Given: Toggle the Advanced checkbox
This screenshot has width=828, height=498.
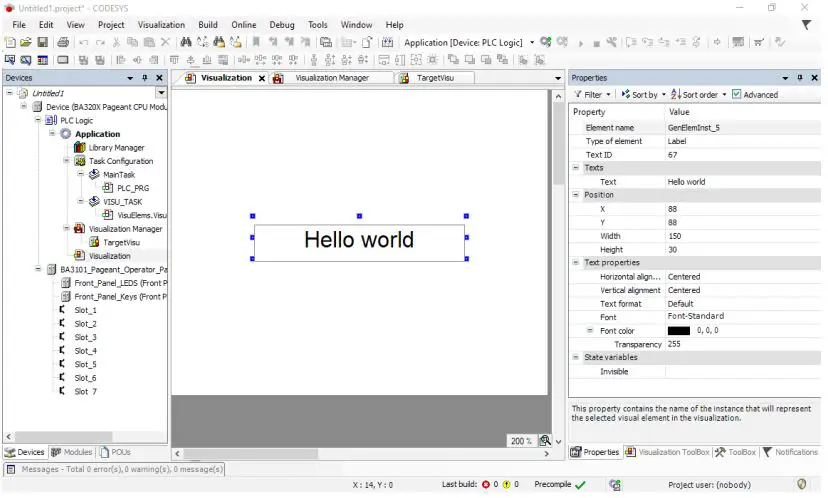Looking at the screenshot, I should (x=737, y=95).
